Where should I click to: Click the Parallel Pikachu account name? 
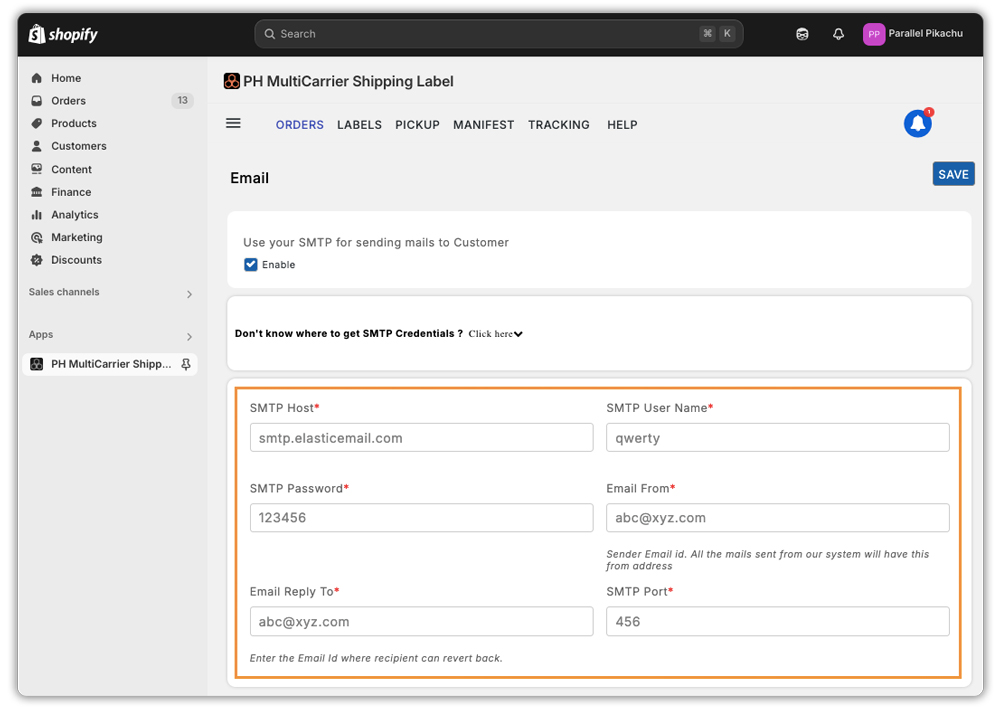click(x=925, y=33)
